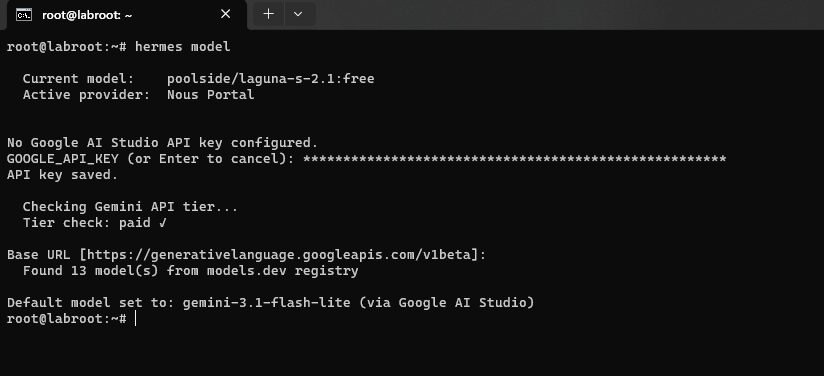Click the 'hermes model' command text
Screen dimensions: 824x376
(182, 47)
